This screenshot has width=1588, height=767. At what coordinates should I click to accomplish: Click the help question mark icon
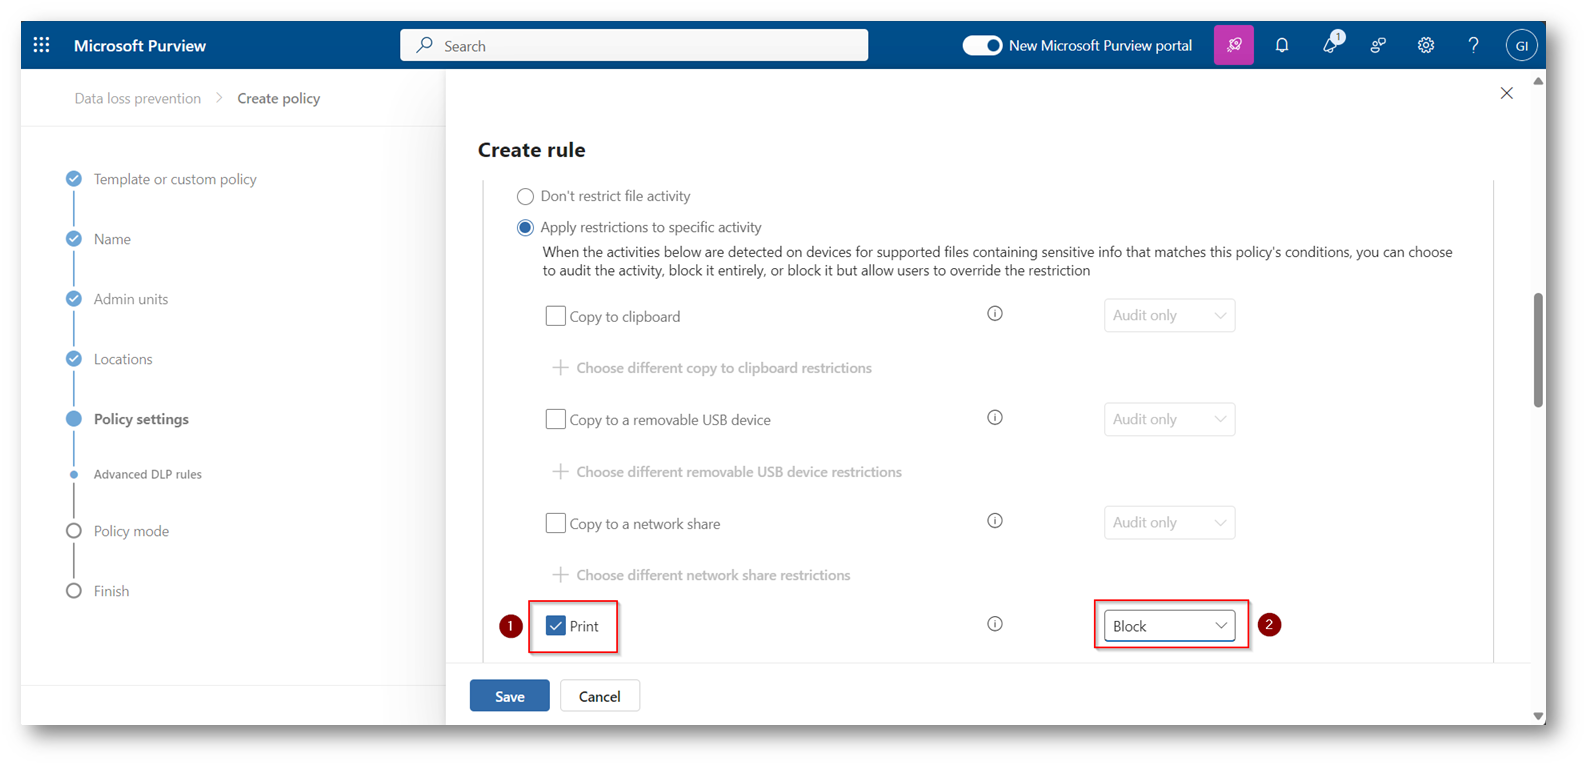tap(1473, 45)
